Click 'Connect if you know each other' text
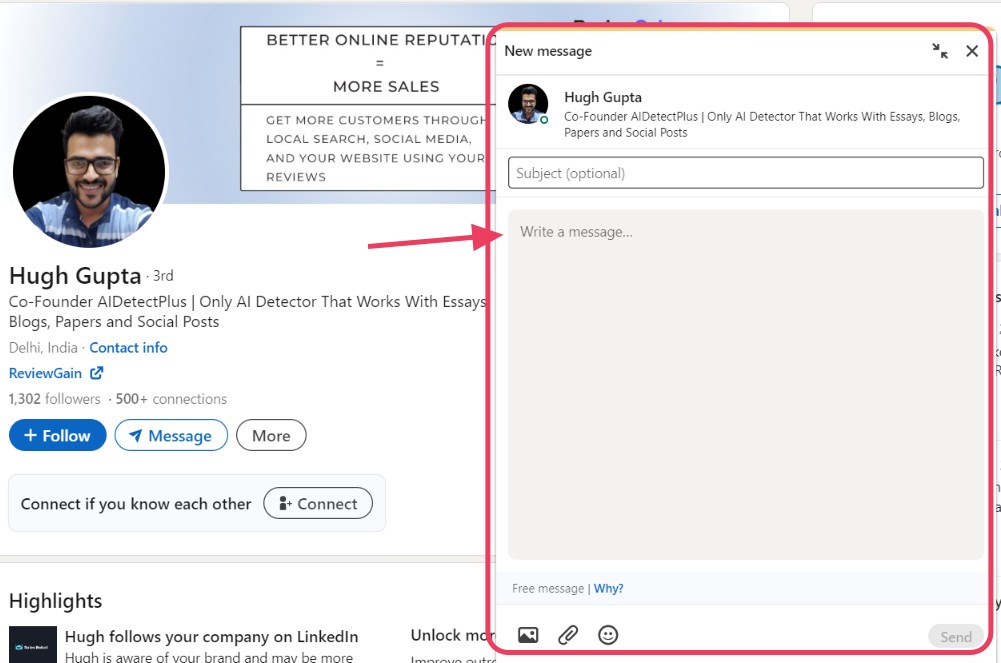The image size is (1001, 663). 136,503
